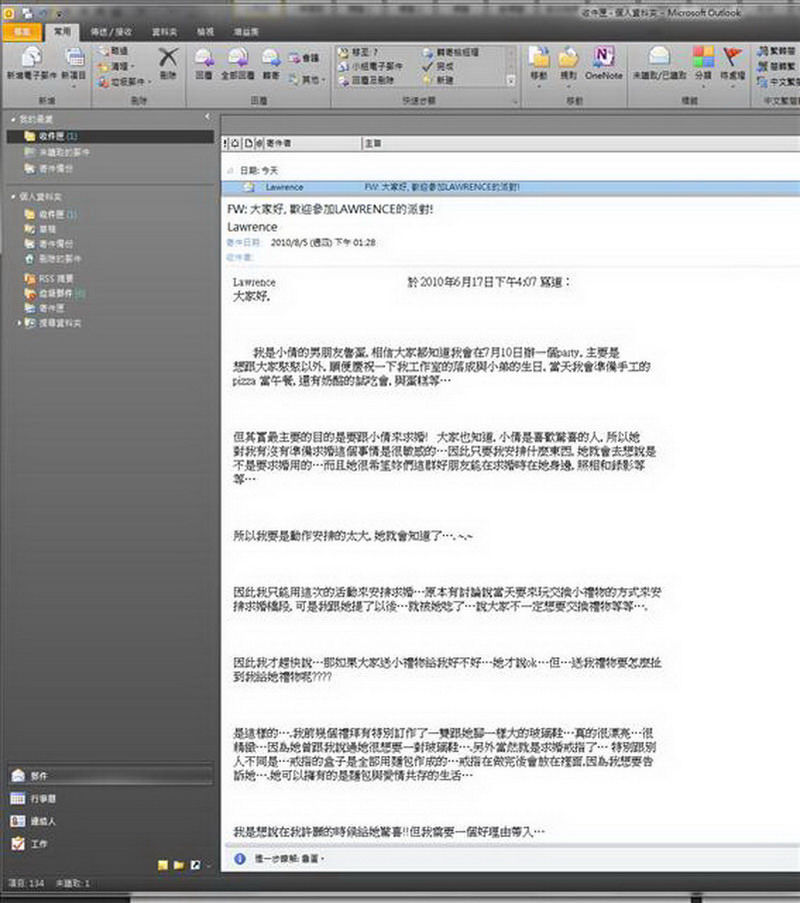This screenshot has width=800, height=903.
Task: Click the Send/Receive quick access icon
Action: click(27, 13)
